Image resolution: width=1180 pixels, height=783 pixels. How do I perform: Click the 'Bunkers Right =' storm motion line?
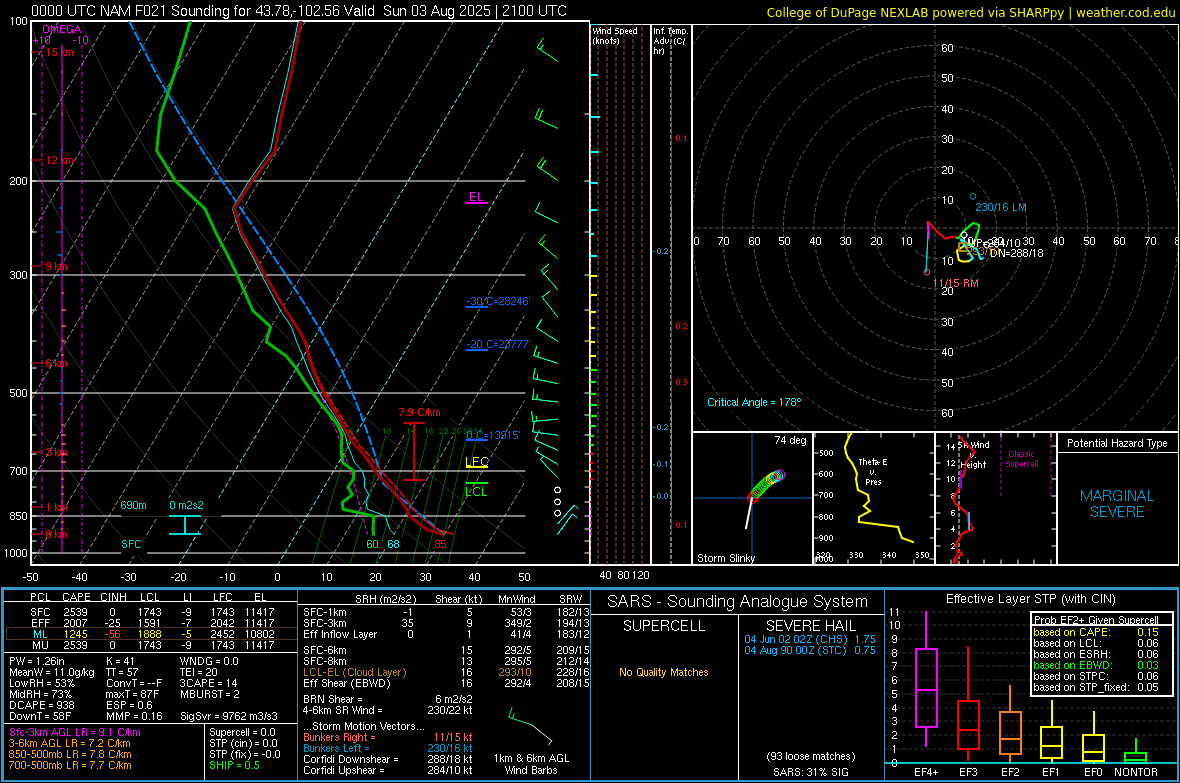tap(388, 737)
